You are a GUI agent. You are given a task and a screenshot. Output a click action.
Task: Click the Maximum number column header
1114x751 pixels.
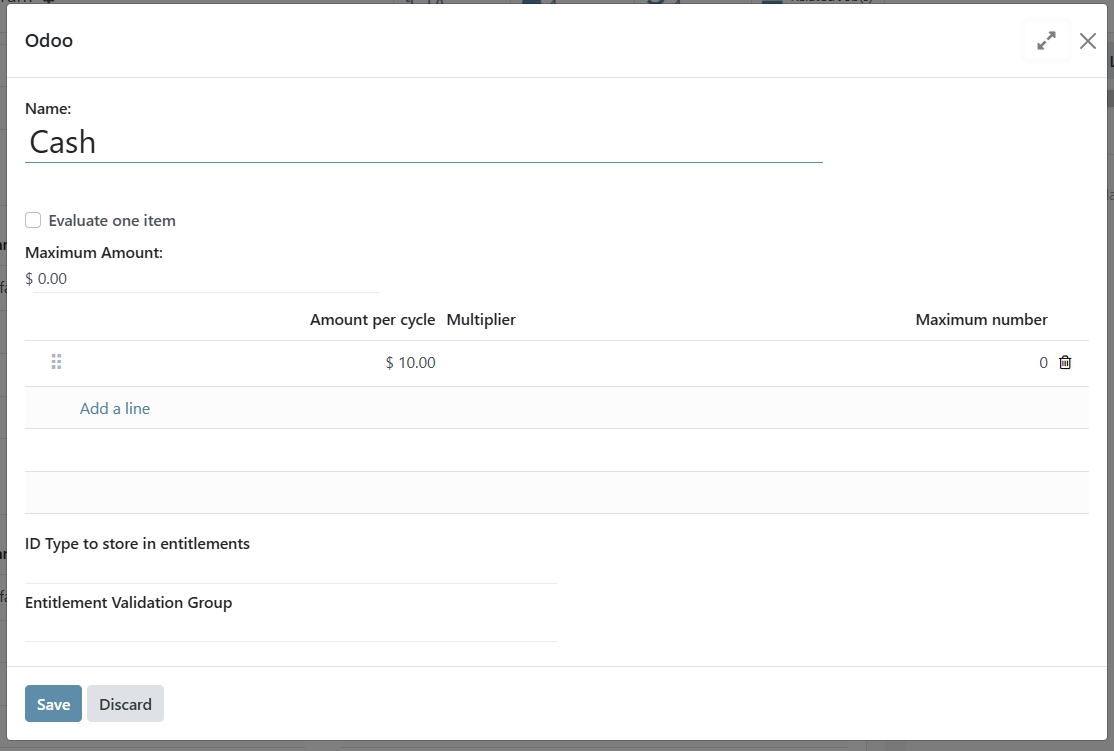(981, 319)
